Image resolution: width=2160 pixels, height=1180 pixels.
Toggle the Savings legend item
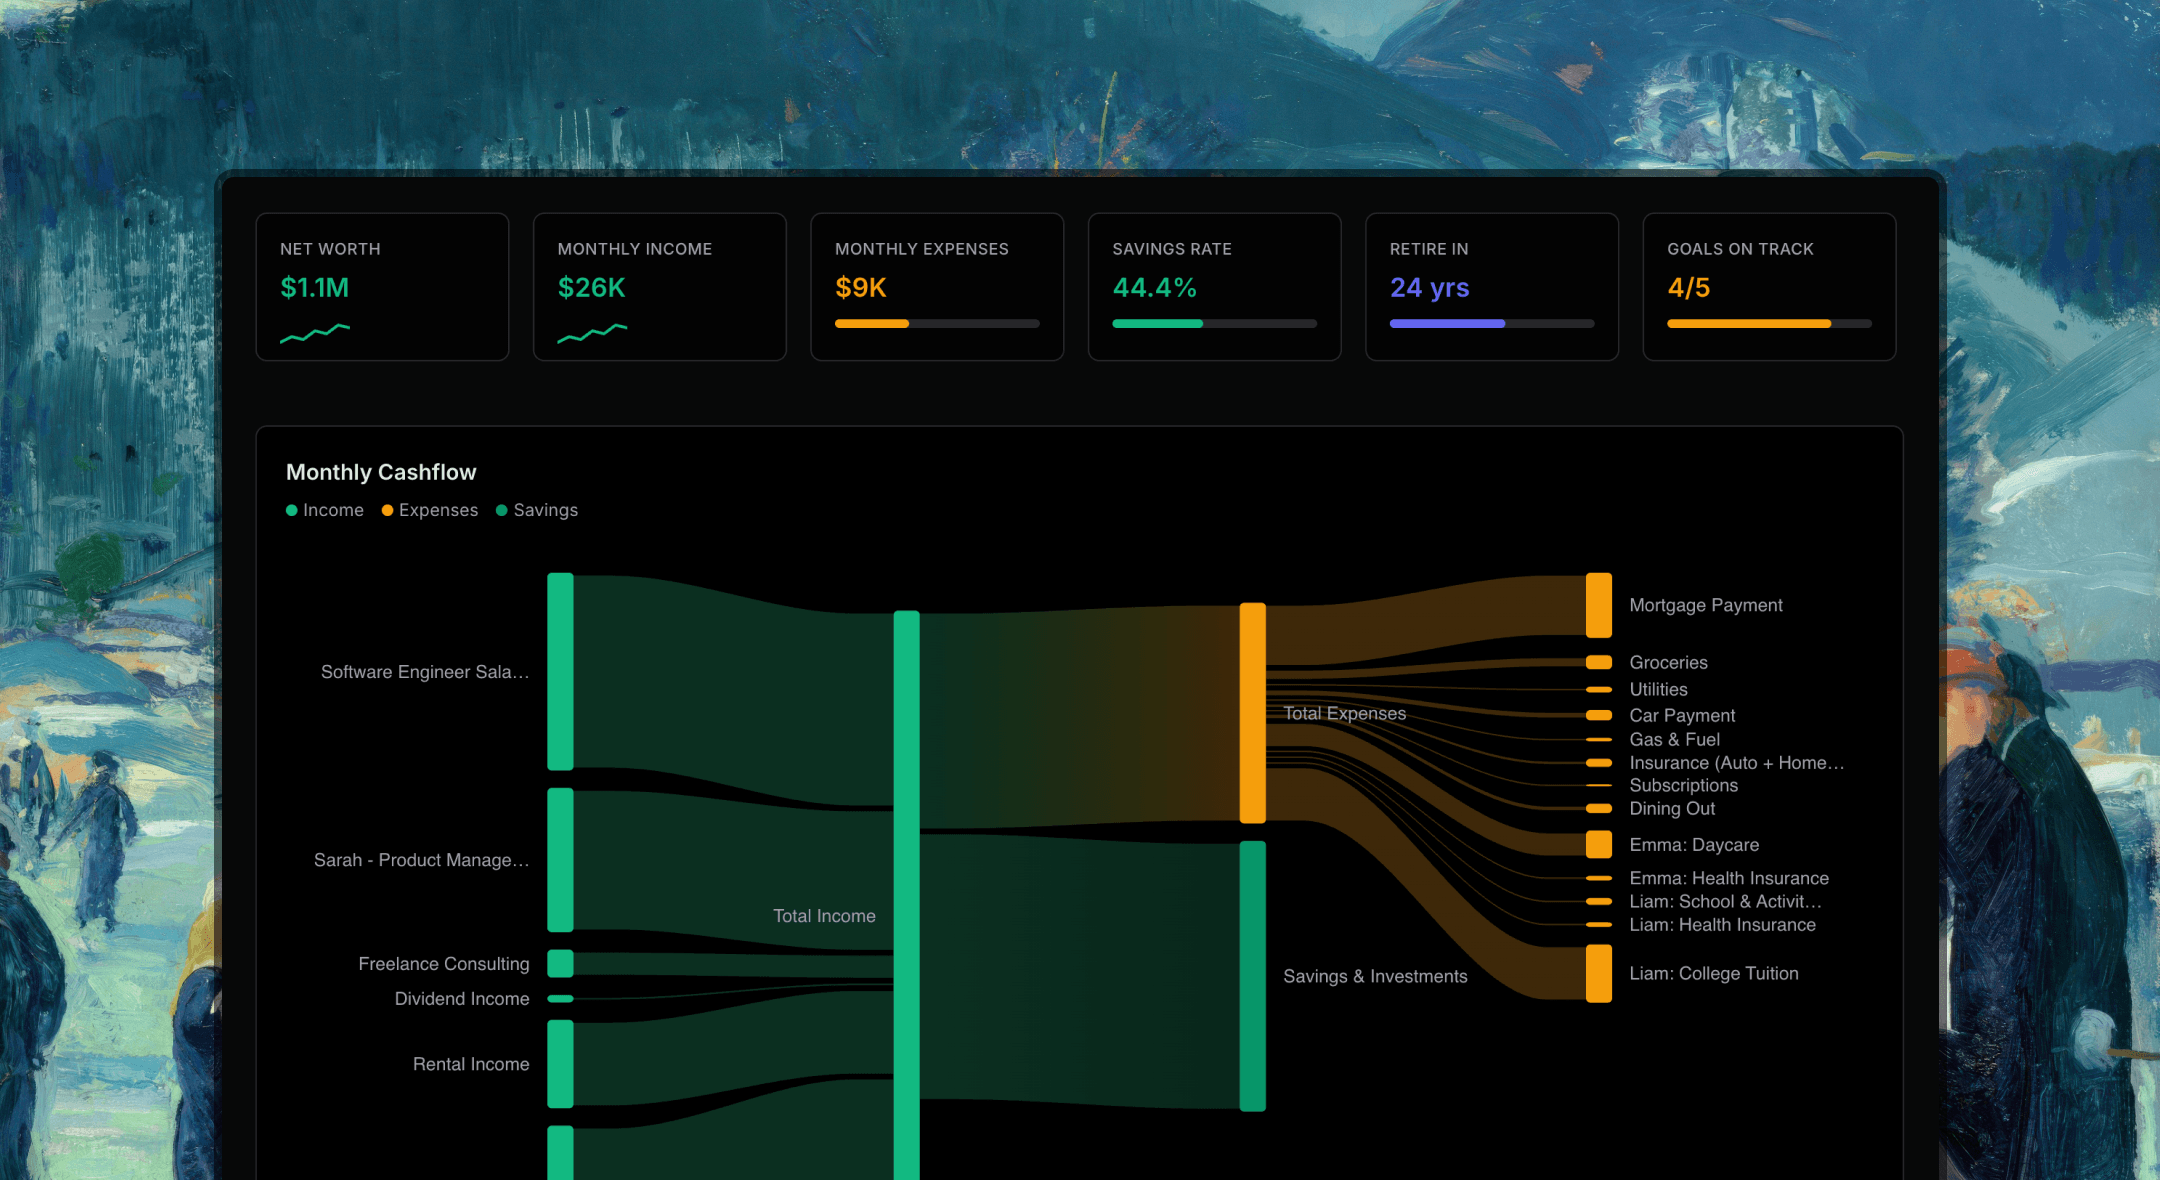click(x=537, y=510)
